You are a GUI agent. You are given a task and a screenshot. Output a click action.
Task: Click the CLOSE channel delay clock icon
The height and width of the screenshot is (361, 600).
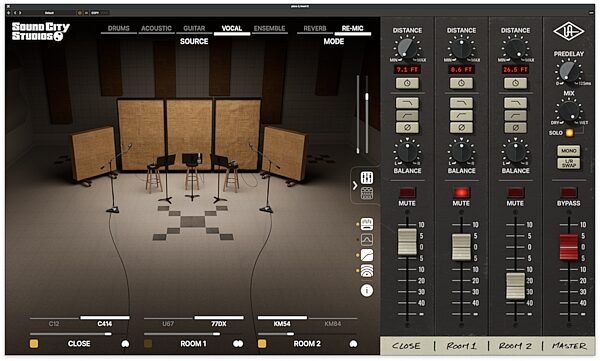[x=407, y=83]
